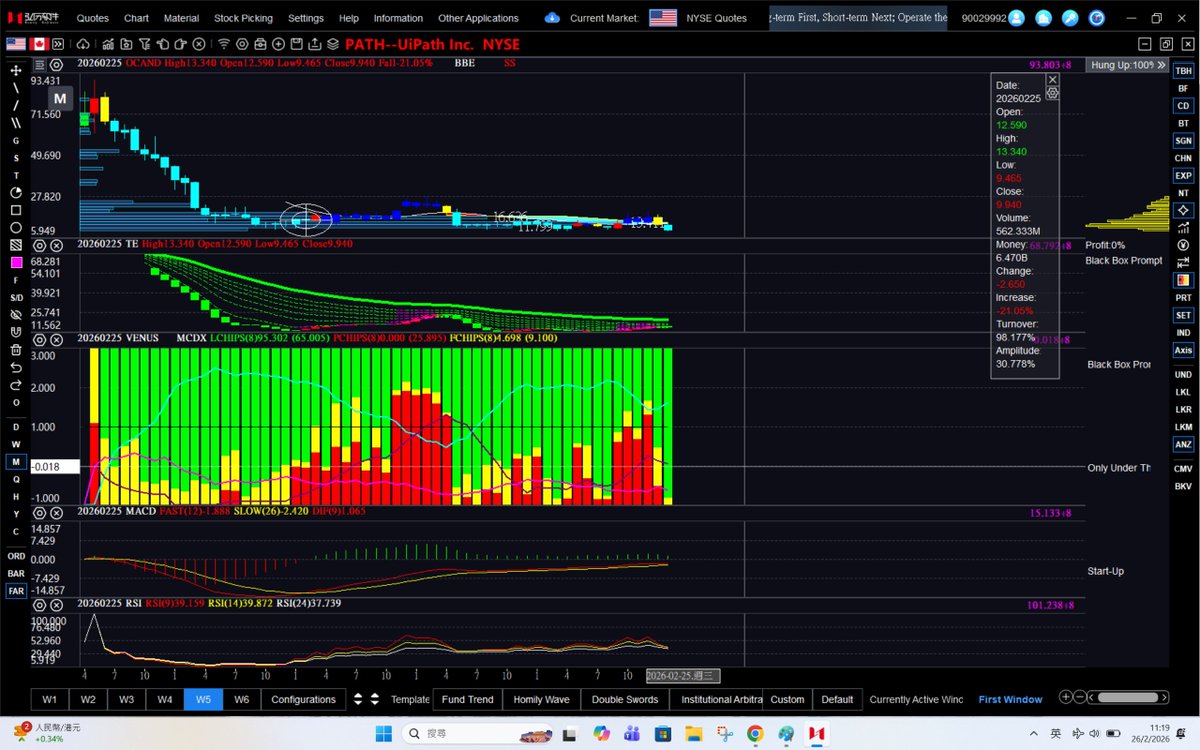Click the Wi-Fi signal toolbar icon
This screenshot has width=1200, height=750.
point(224,44)
